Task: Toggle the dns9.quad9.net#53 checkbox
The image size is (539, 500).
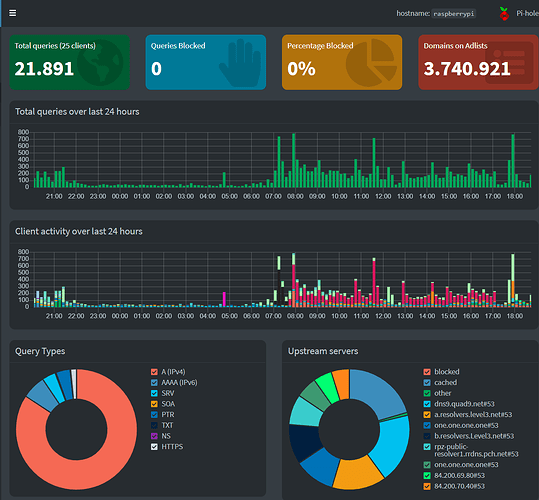Action: pyautogui.click(x=427, y=404)
